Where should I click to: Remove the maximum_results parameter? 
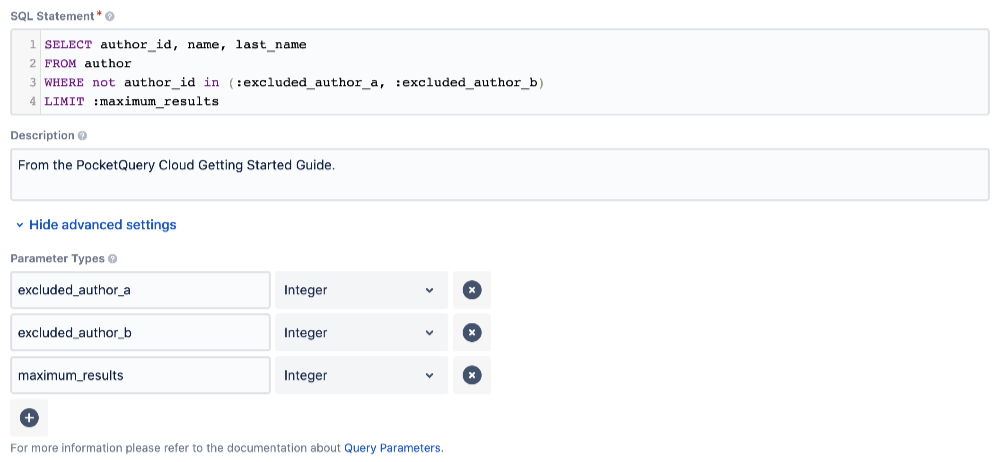point(472,376)
